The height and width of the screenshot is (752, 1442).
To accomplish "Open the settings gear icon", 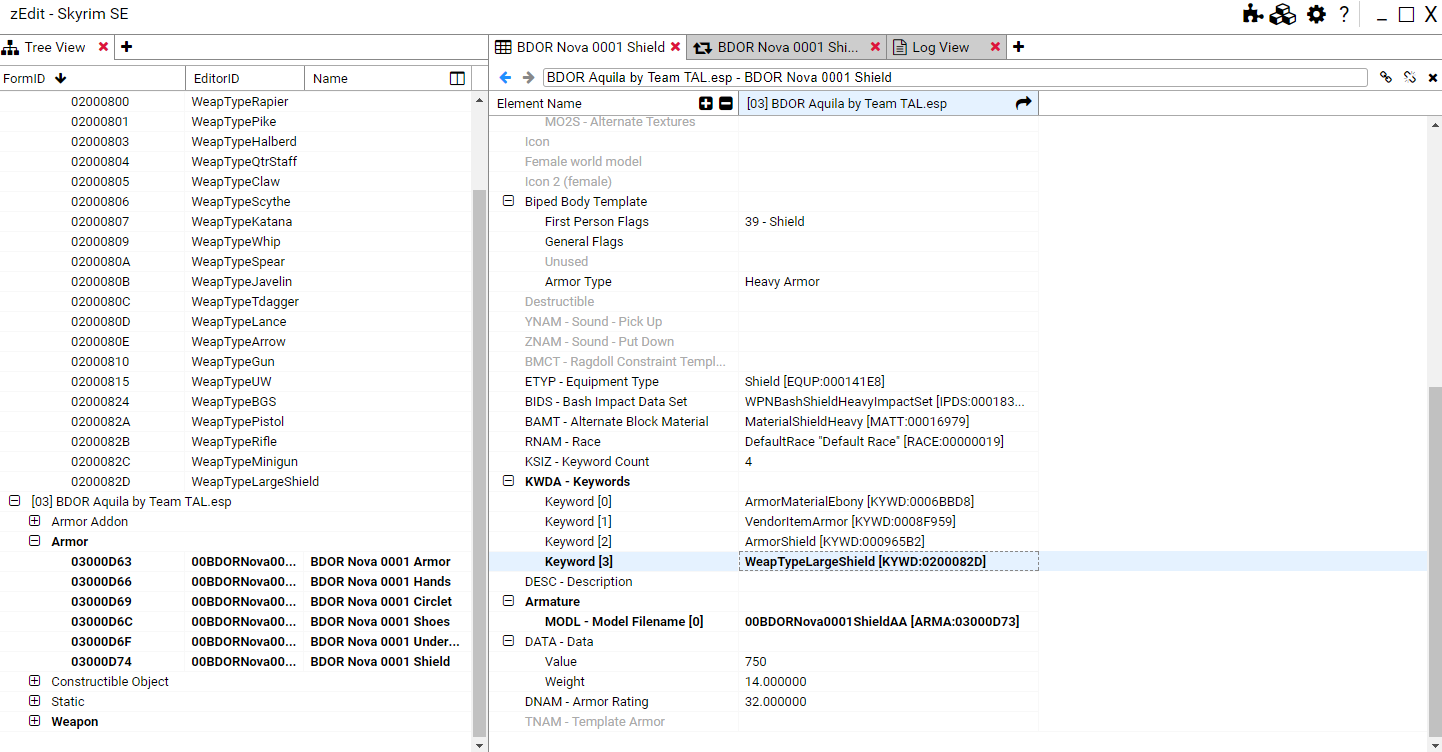I will point(1316,14).
